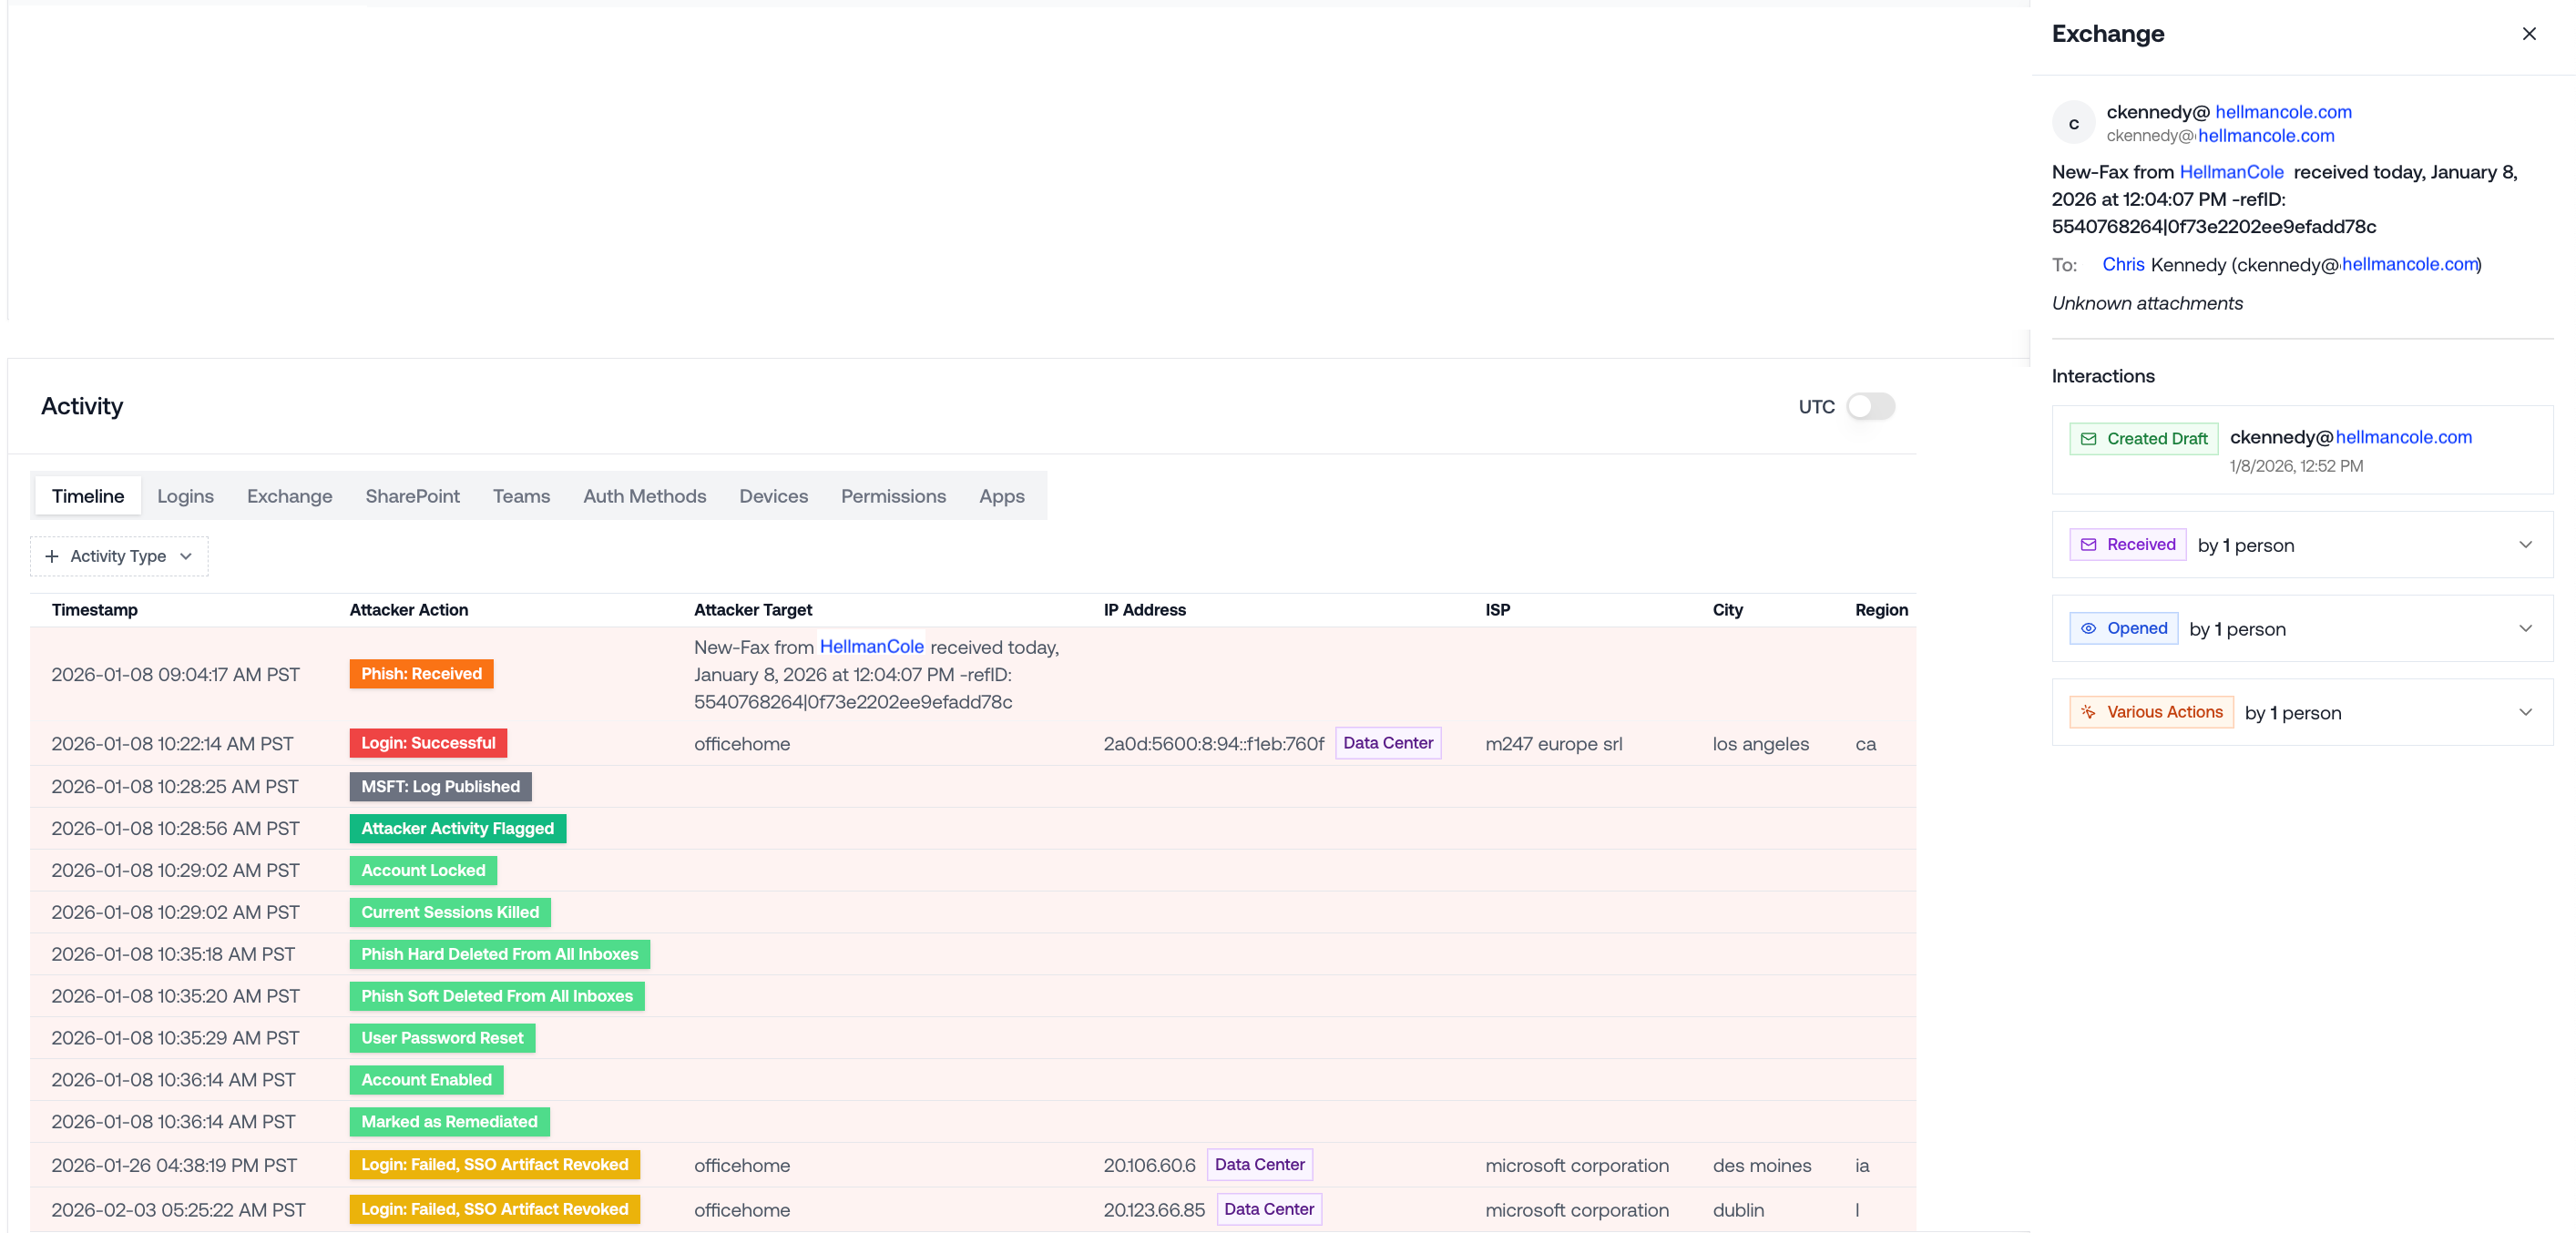Click the Login: Successful badge
The image size is (2576, 1233).
(428, 743)
